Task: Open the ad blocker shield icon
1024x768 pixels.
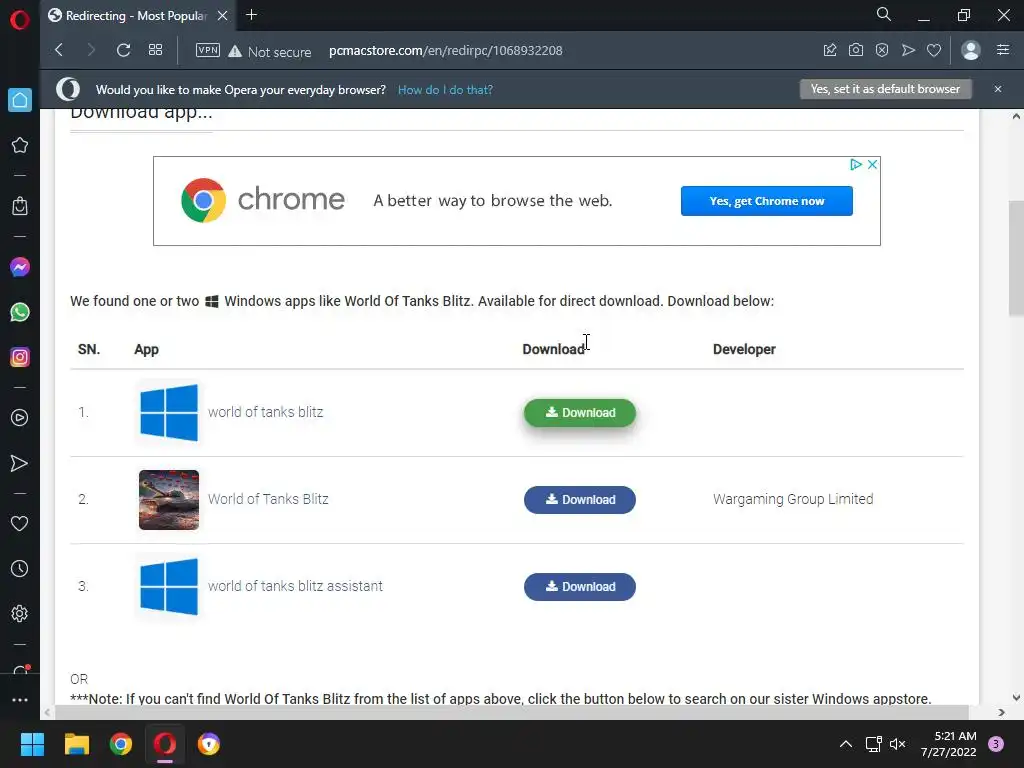Action: tap(882, 50)
